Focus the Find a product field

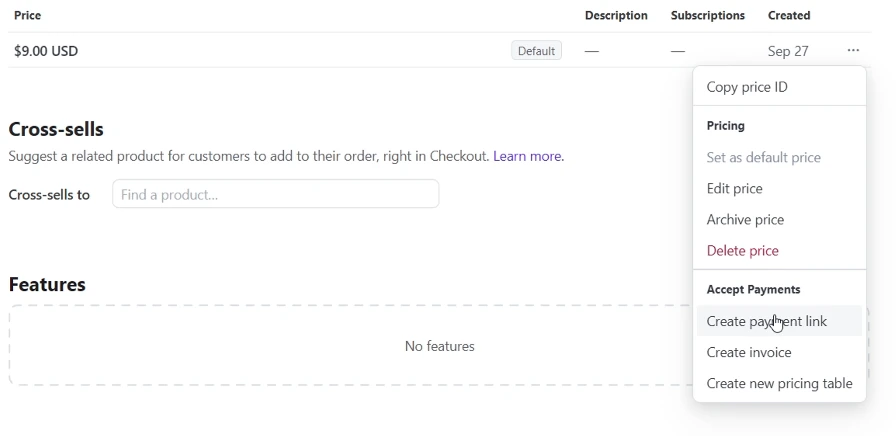tap(275, 194)
